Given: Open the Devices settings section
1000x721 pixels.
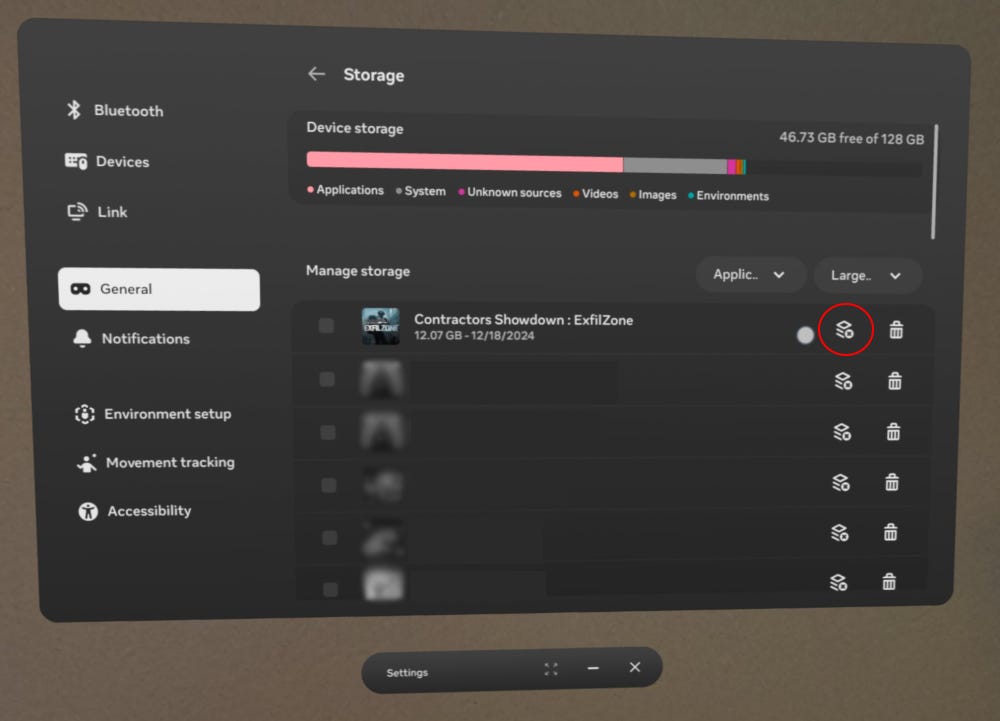Looking at the screenshot, I should click(x=107, y=161).
